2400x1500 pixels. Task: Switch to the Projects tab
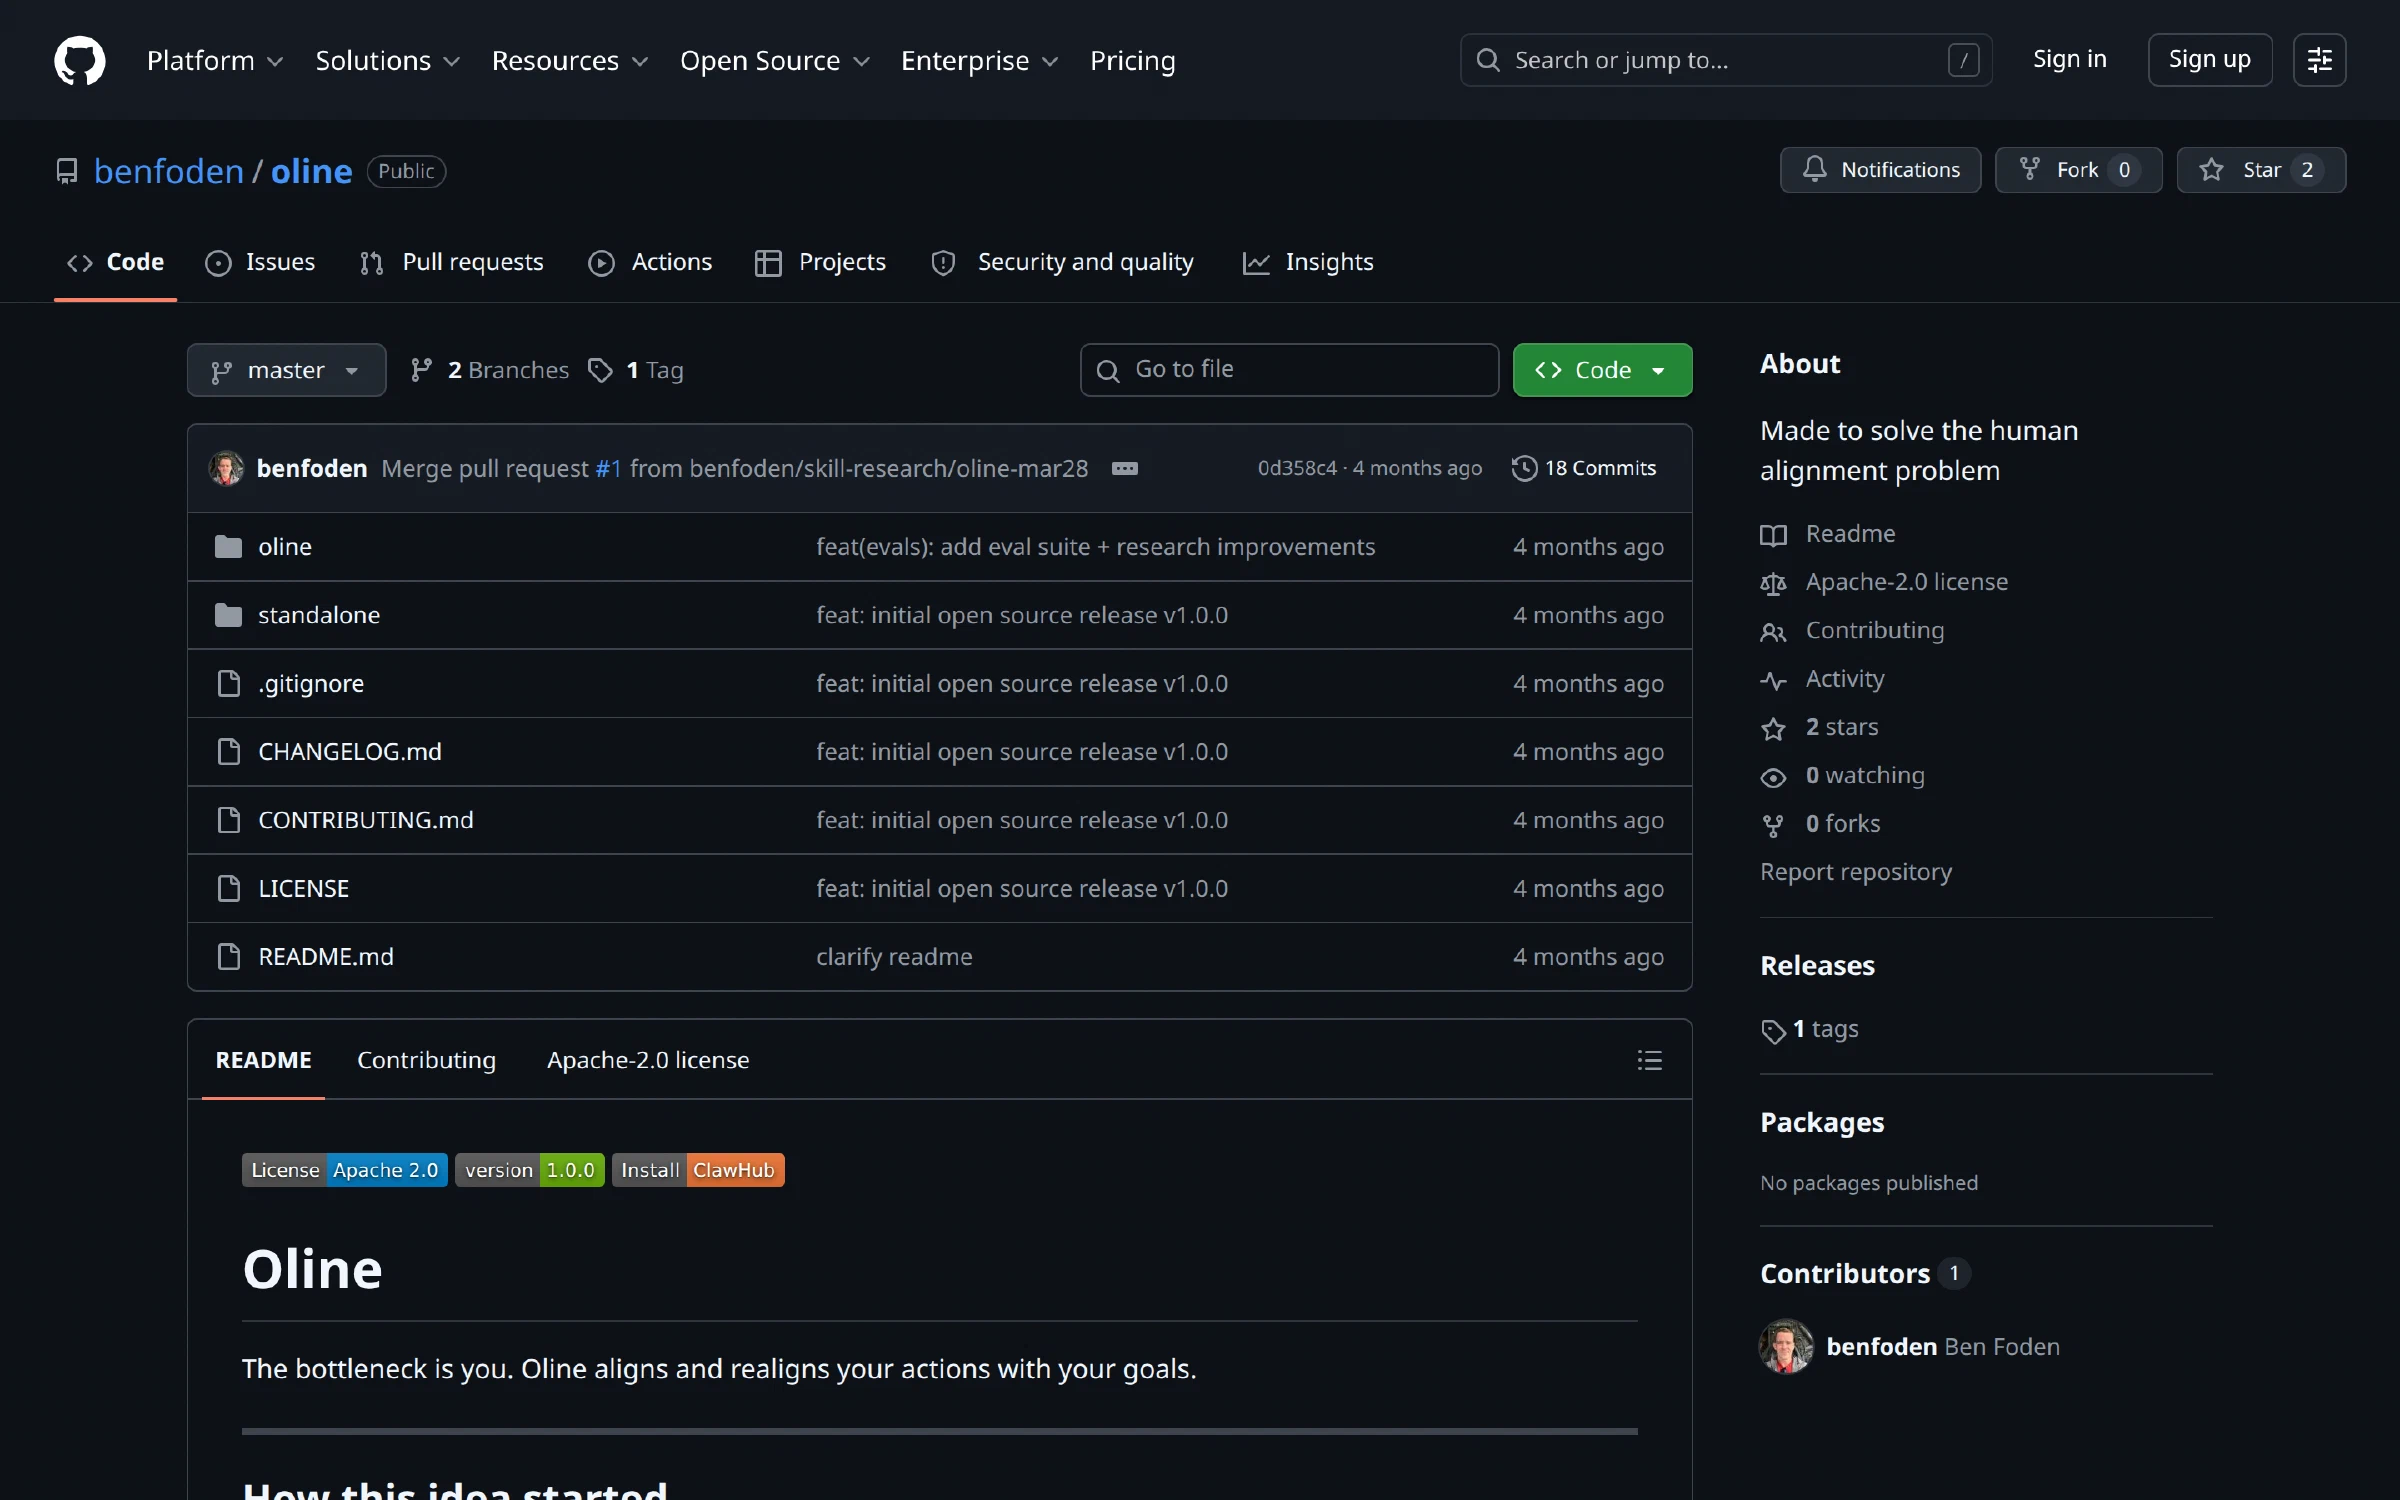point(821,262)
